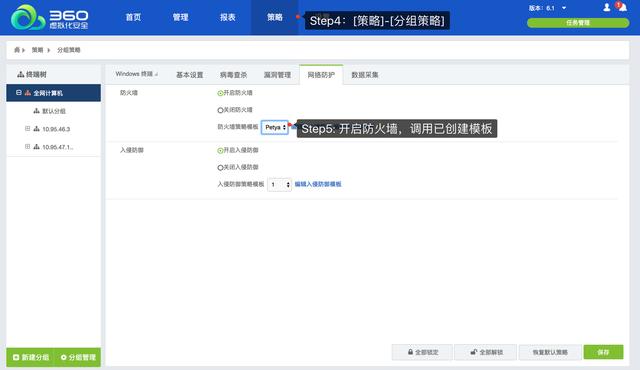Viewport: 640px width, 370px height.
Task: Open the 首页 navigation menu
Action: 133,17
